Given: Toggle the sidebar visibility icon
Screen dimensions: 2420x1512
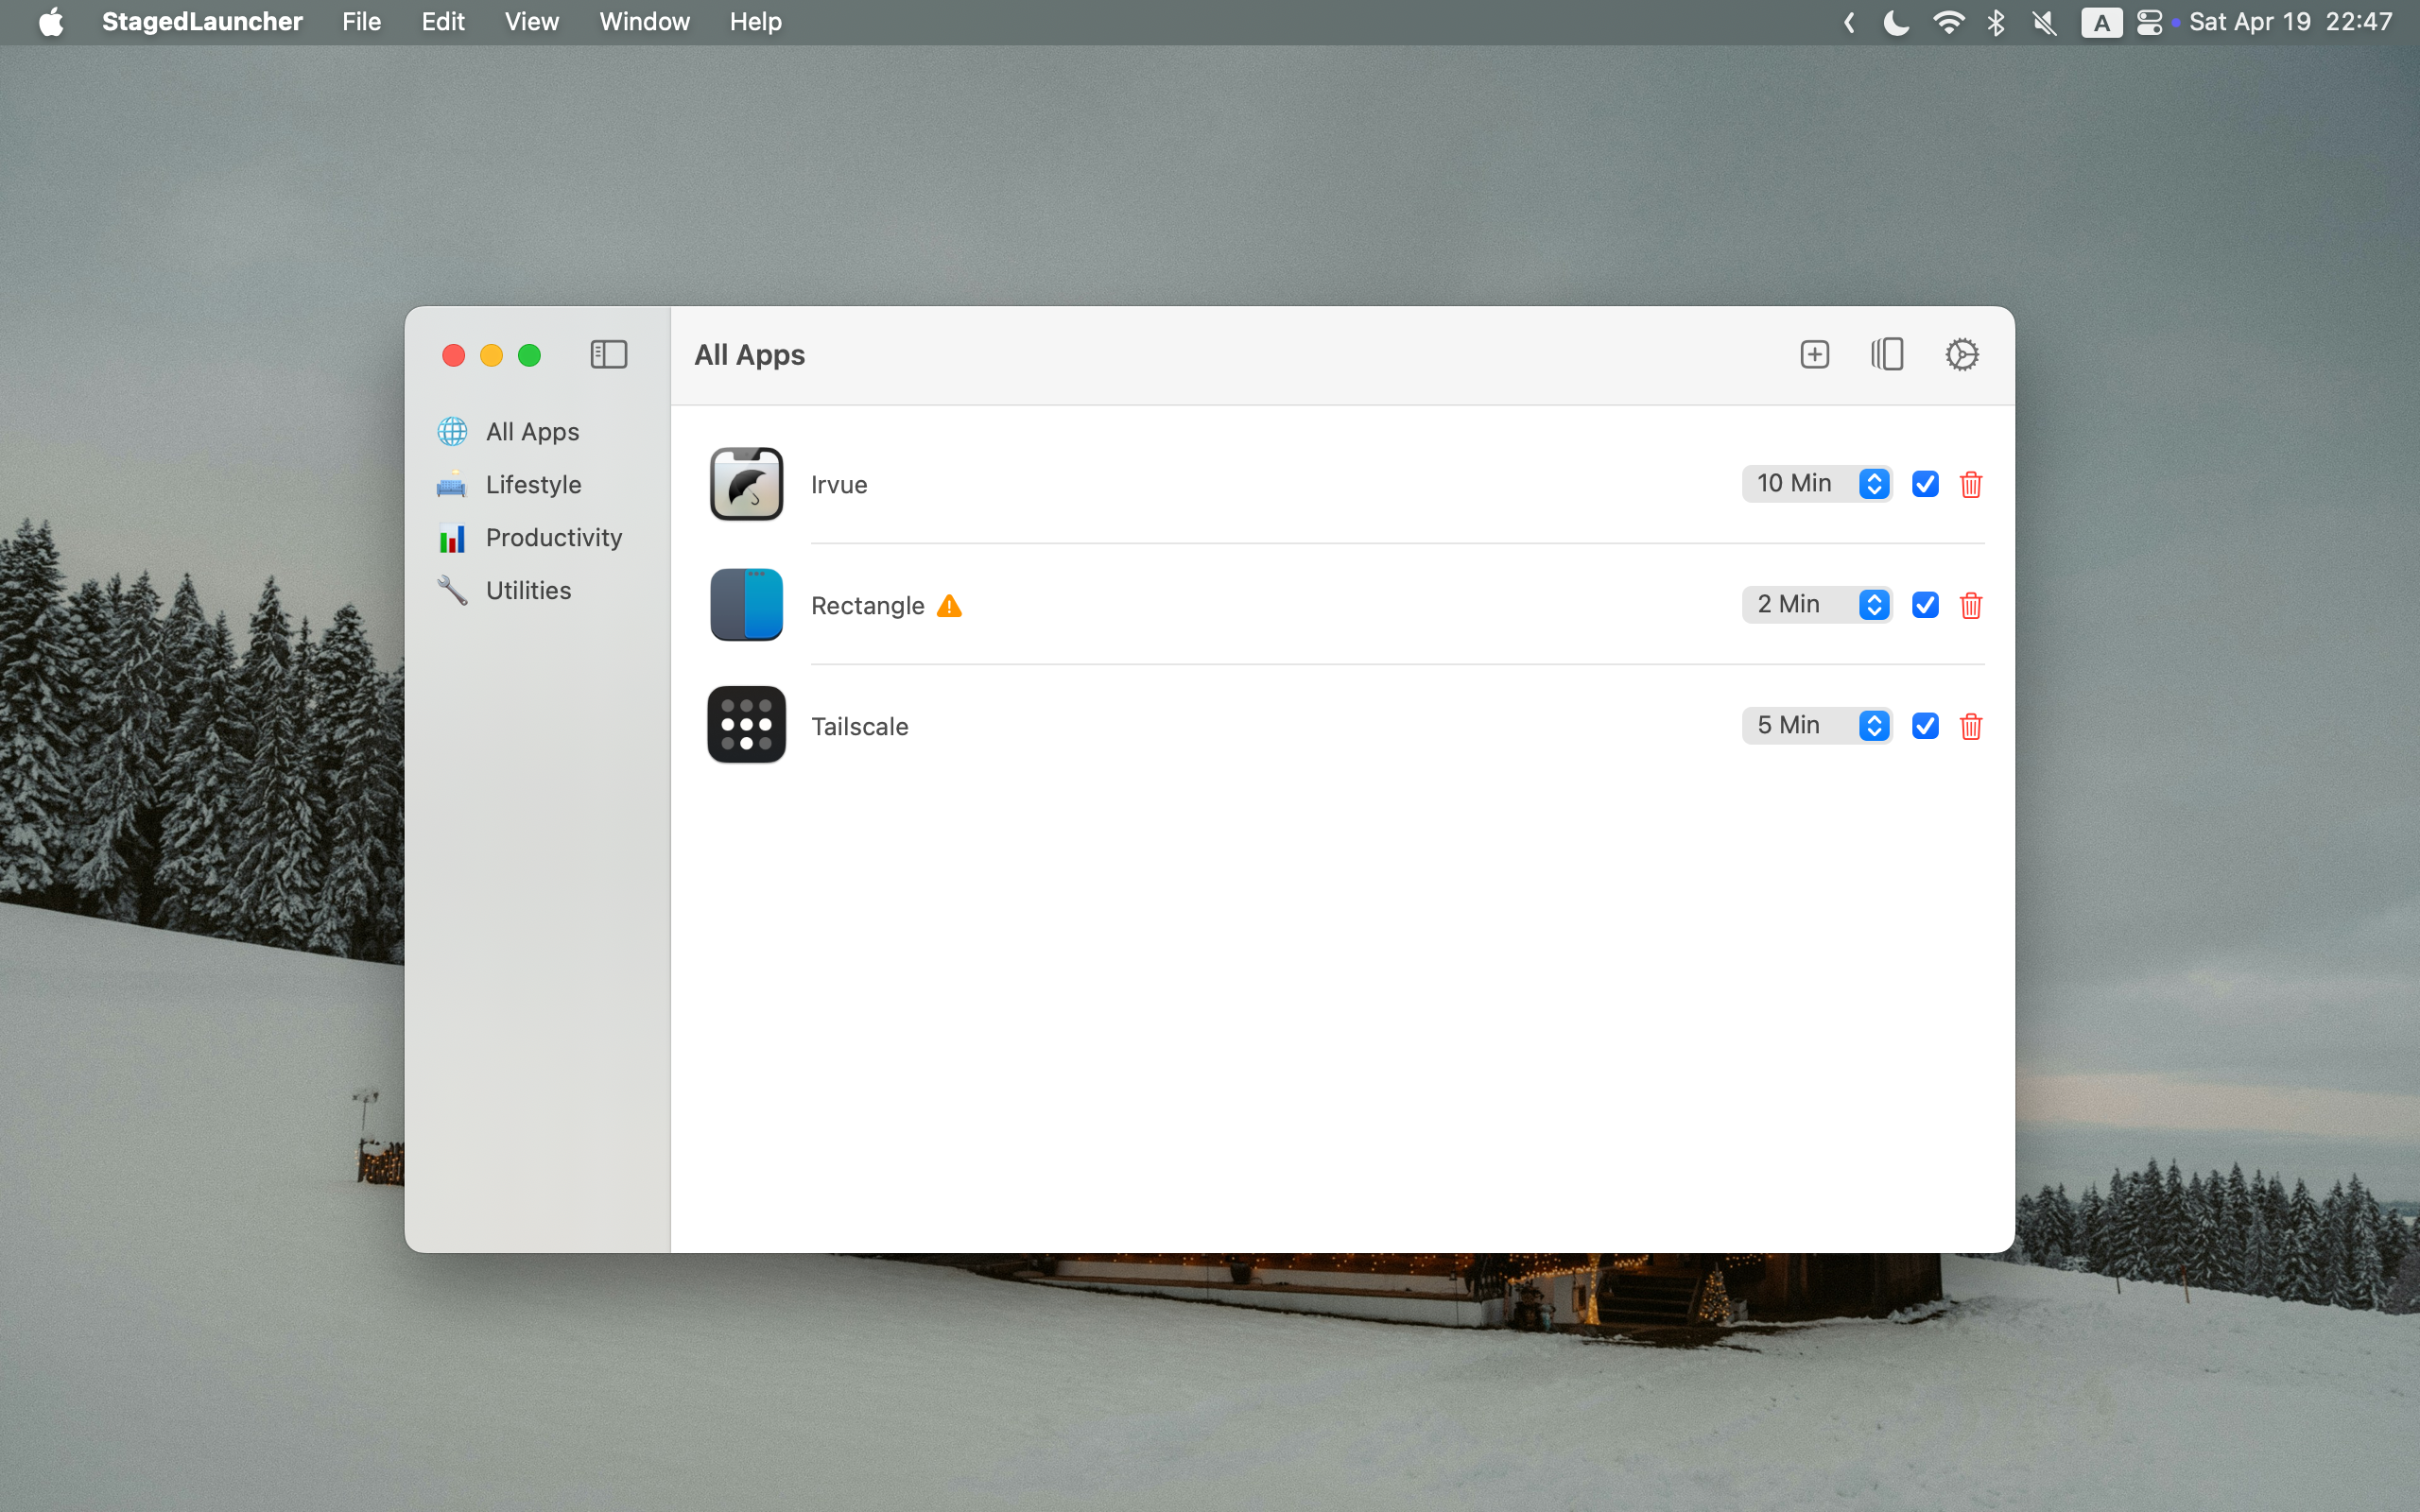Looking at the screenshot, I should tap(608, 354).
